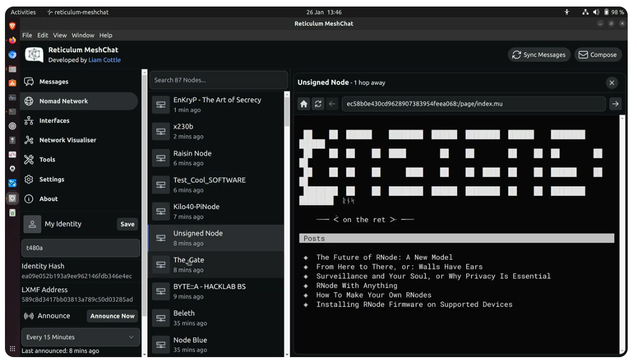The width and height of the screenshot is (637, 362).
Task: Click server icon beside Raisin Node
Action: pos(161,158)
